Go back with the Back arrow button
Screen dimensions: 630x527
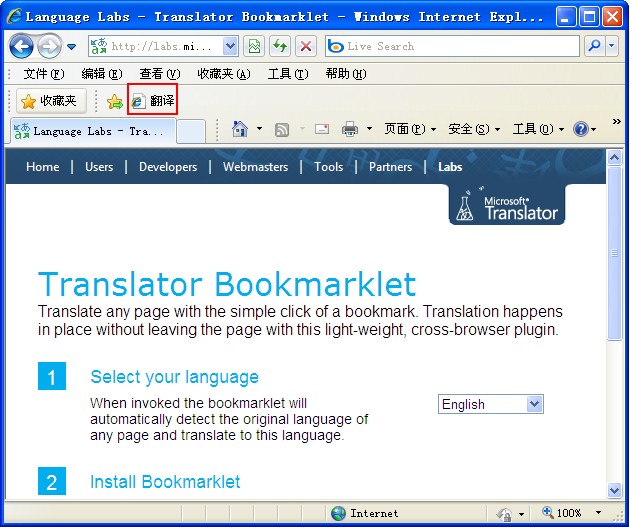click(x=21, y=46)
